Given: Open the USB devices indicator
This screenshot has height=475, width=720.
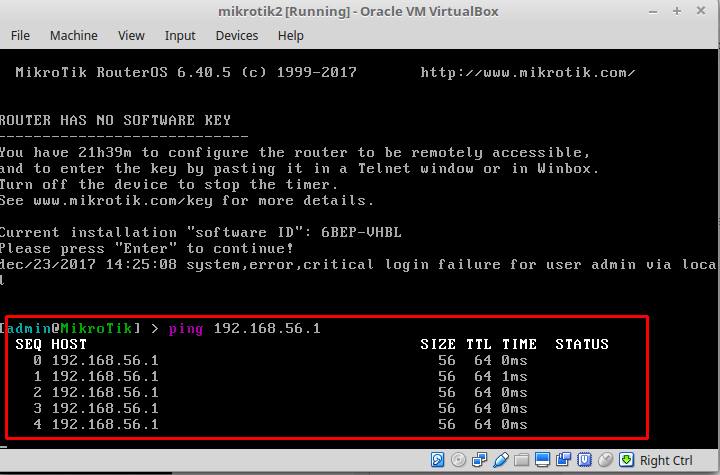Looking at the screenshot, I should [x=501, y=460].
